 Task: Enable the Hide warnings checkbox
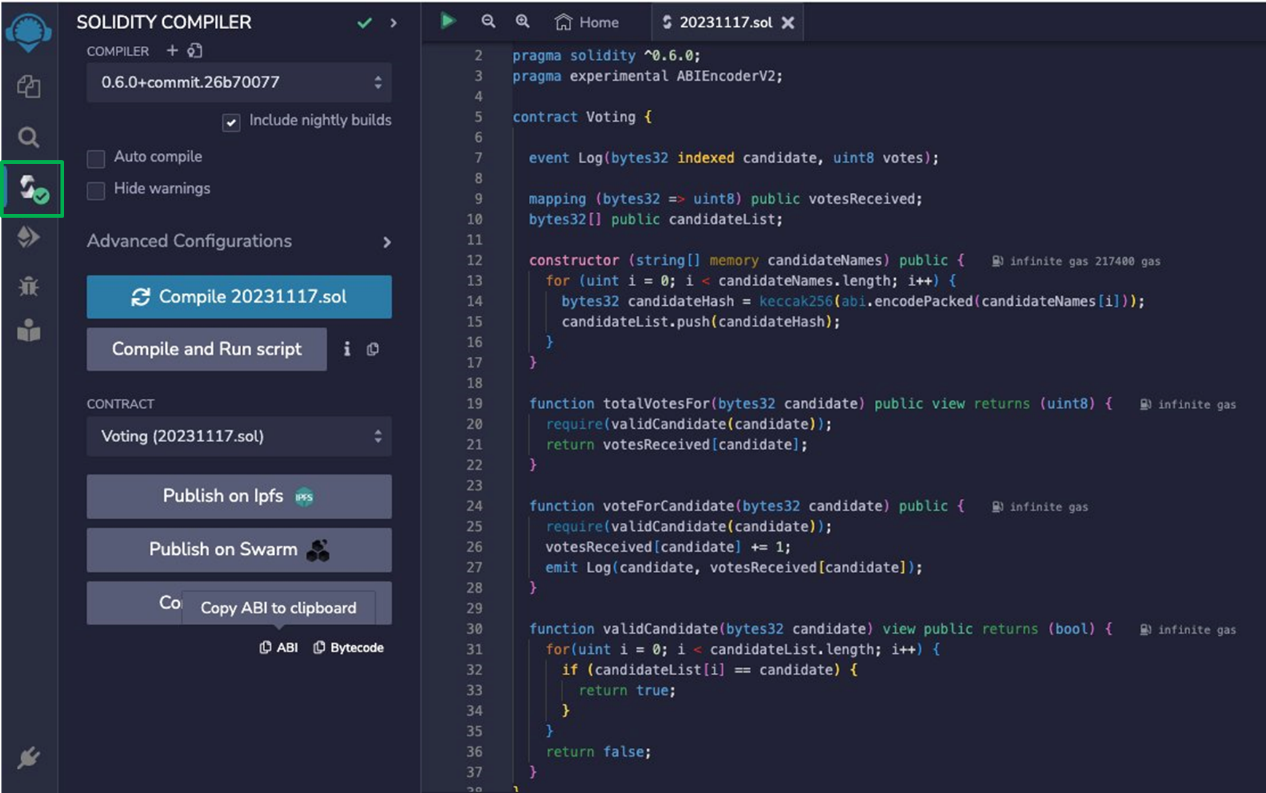tap(96, 190)
